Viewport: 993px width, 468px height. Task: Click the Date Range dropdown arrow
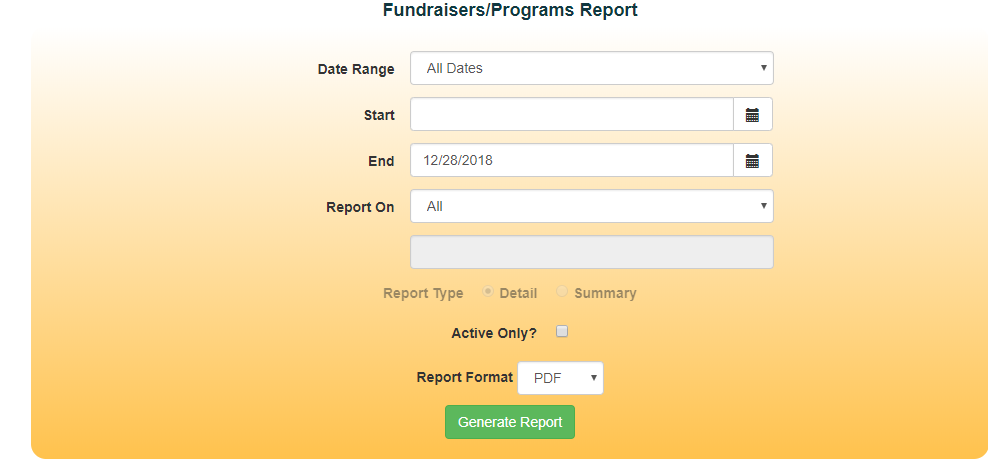pyautogui.click(x=764, y=68)
